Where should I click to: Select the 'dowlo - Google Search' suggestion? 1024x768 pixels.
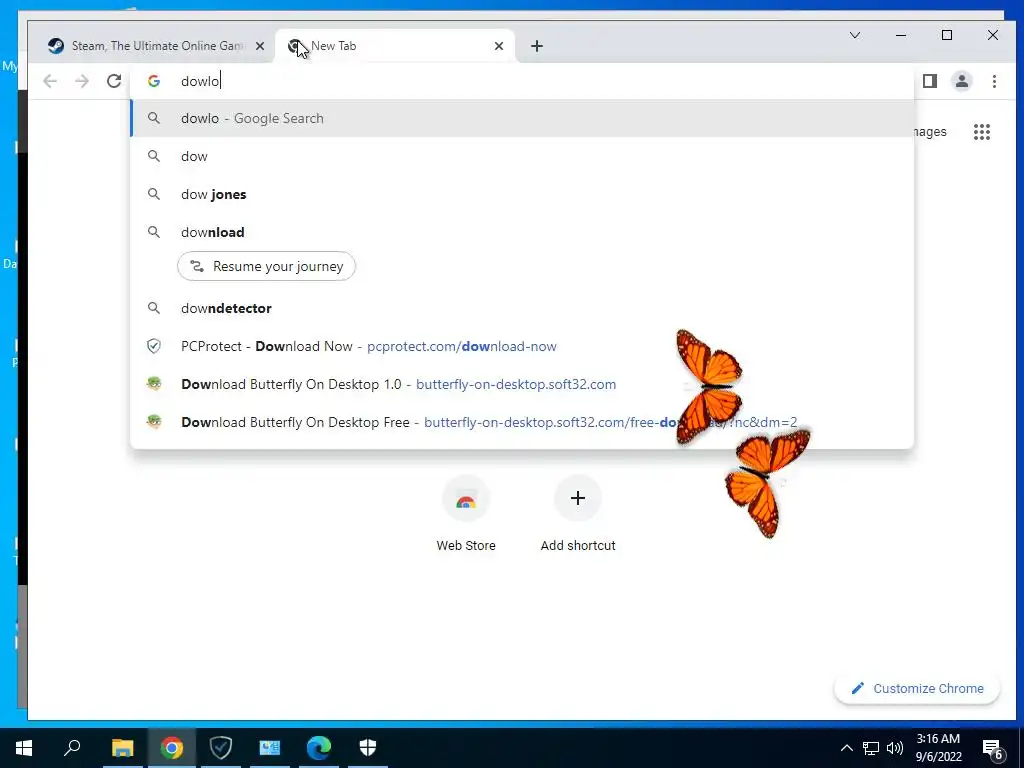click(522, 118)
